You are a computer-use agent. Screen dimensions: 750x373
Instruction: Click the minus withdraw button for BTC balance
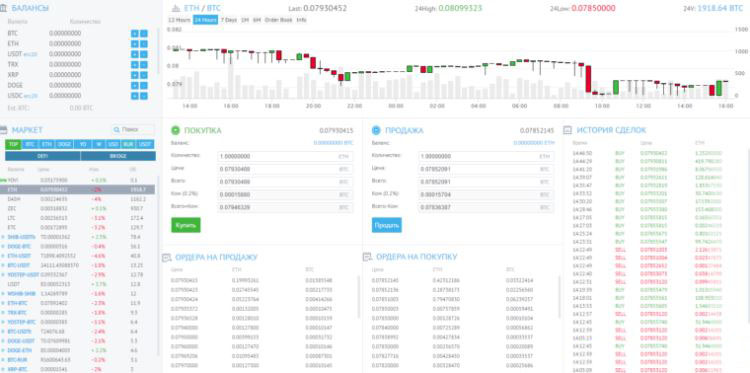click(x=143, y=33)
